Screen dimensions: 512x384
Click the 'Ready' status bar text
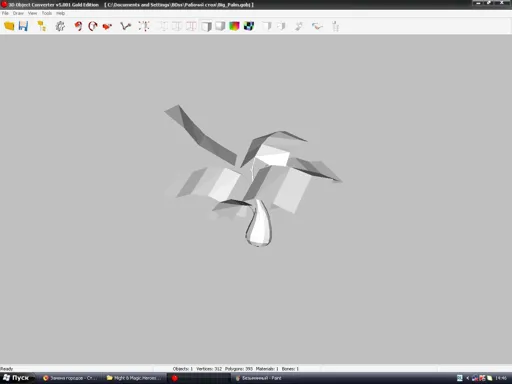coord(7,369)
